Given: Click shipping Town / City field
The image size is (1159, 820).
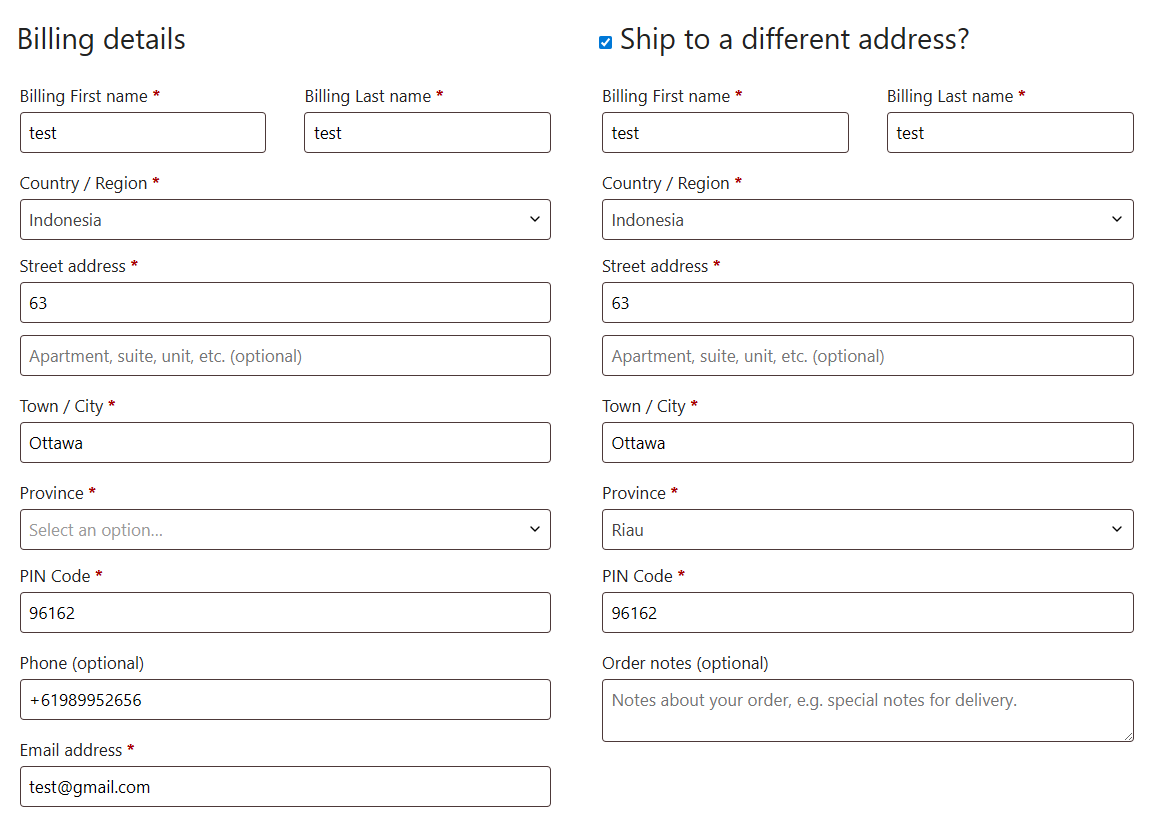Looking at the screenshot, I should pos(867,443).
